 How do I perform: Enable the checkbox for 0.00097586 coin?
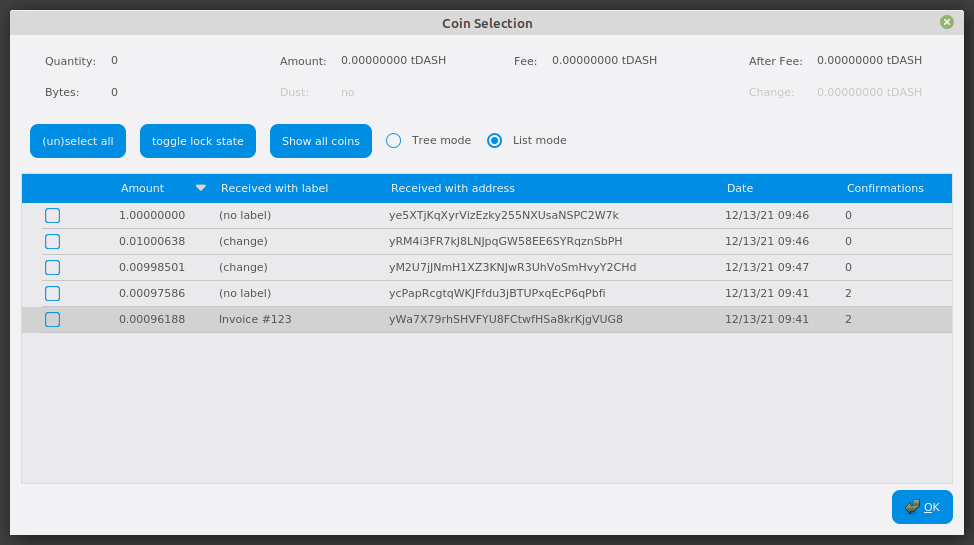coord(53,293)
